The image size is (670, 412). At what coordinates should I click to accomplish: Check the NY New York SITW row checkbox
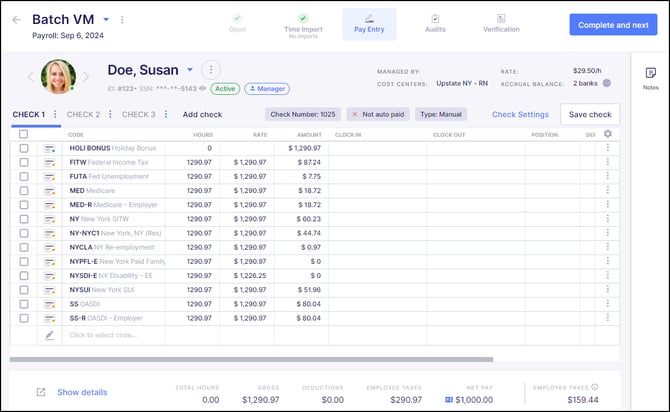point(24,219)
